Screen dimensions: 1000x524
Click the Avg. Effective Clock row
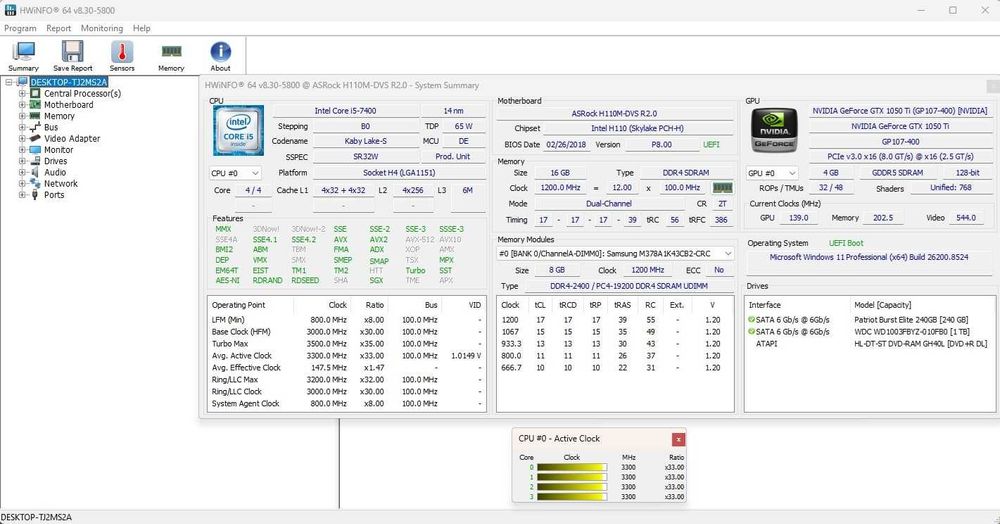[x=346, y=368]
